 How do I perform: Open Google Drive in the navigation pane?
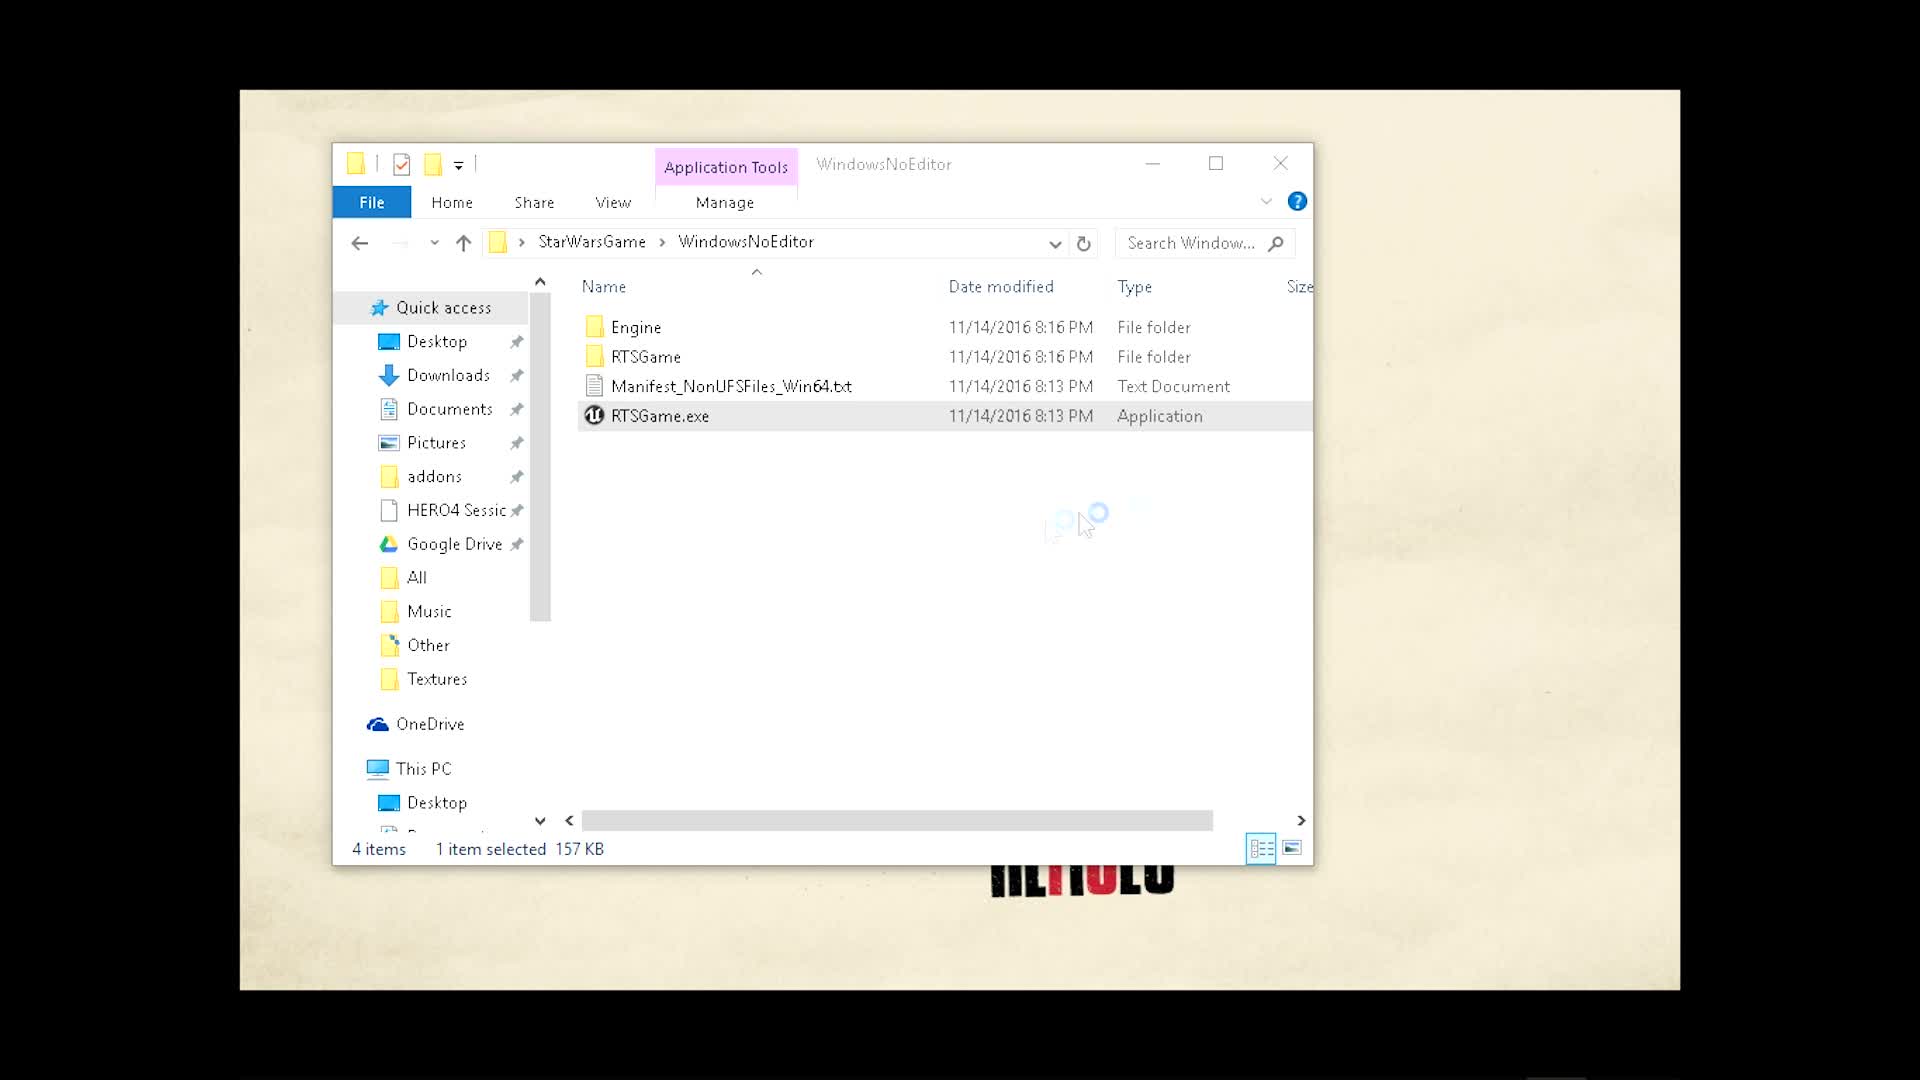[454, 544]
